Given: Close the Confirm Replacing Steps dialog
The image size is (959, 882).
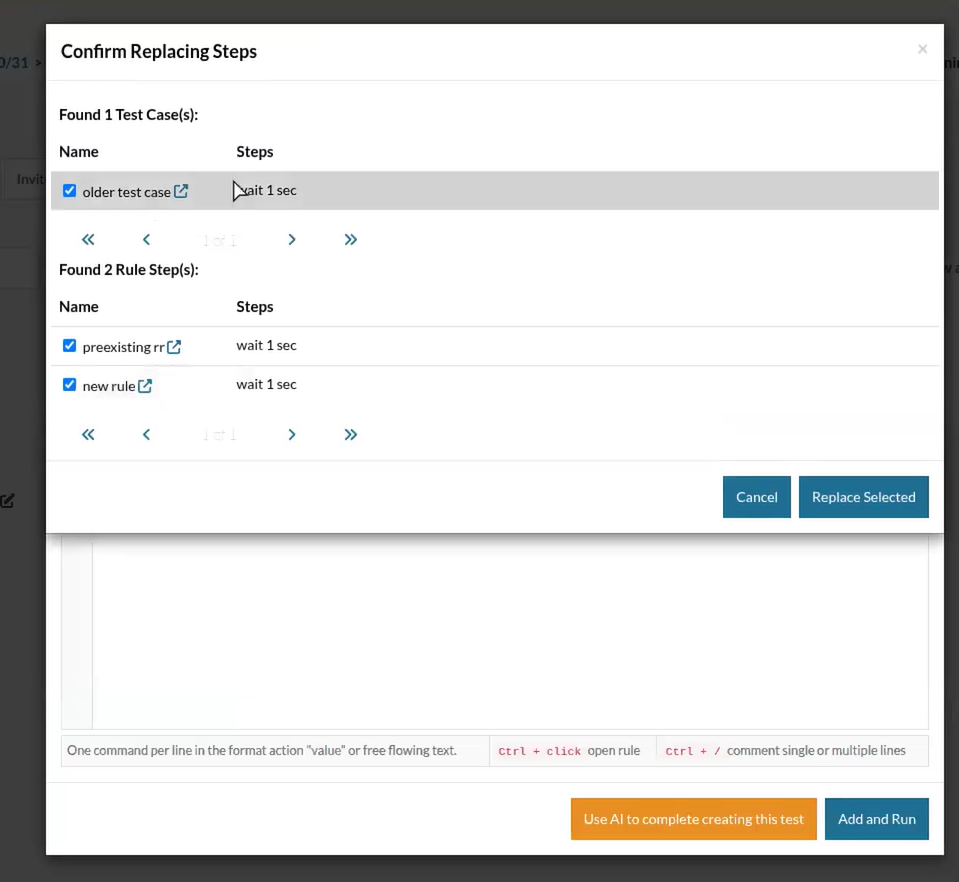Looking at the screenshot, I should (922, 49).
